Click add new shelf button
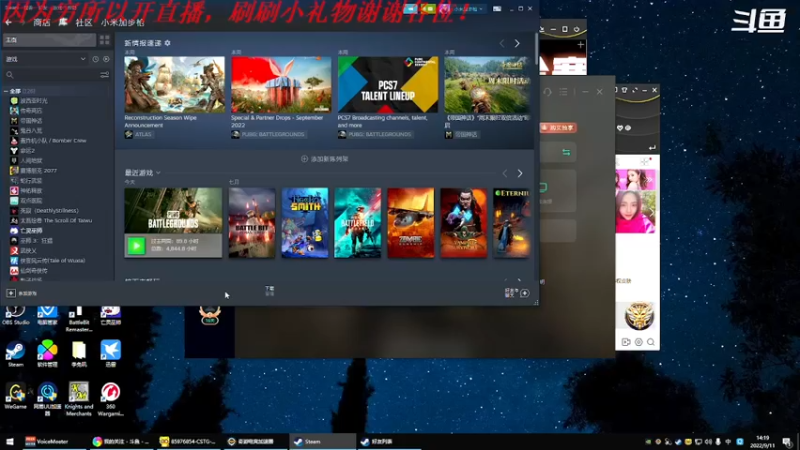 pyautogui.click(x=324, y=159)
